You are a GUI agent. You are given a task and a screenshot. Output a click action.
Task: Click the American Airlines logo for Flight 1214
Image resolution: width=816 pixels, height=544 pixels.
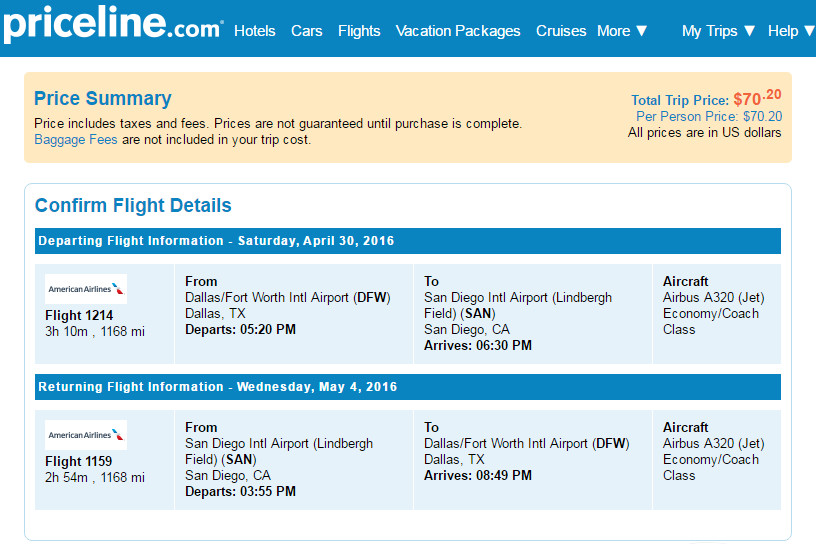(86, 289)
